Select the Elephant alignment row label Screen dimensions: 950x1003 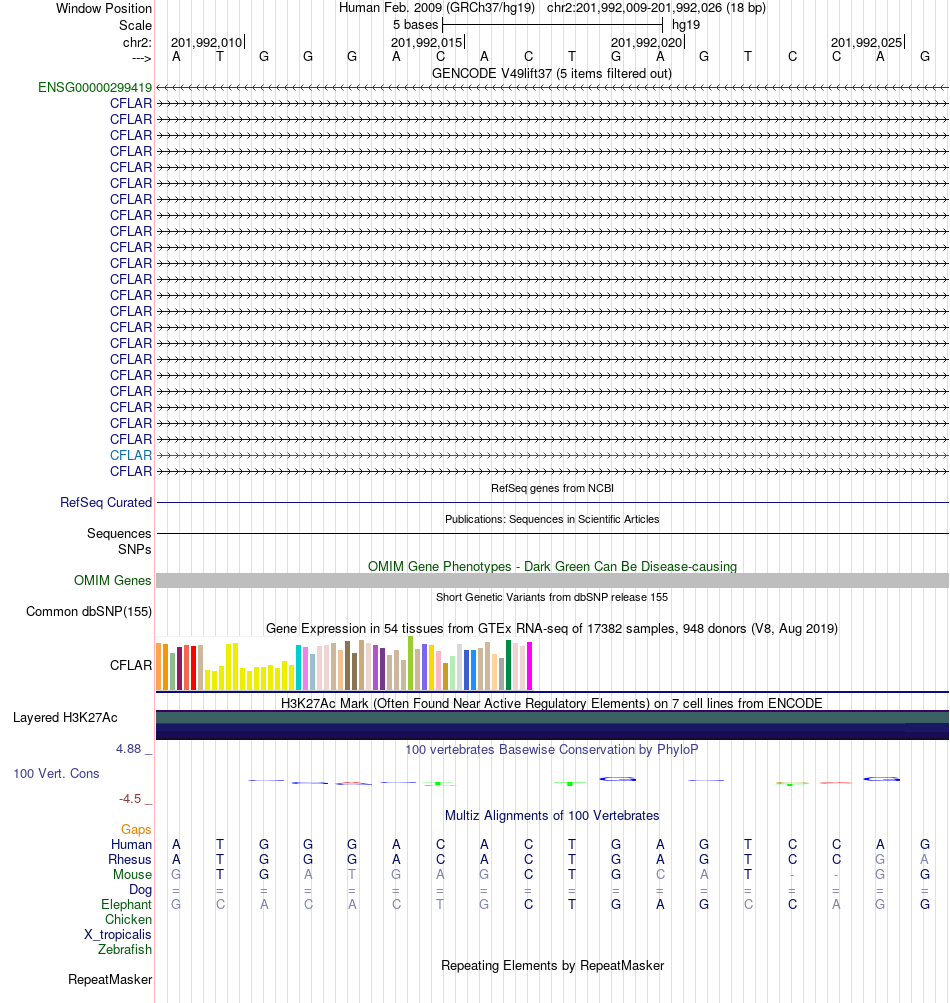pos(127,904)
